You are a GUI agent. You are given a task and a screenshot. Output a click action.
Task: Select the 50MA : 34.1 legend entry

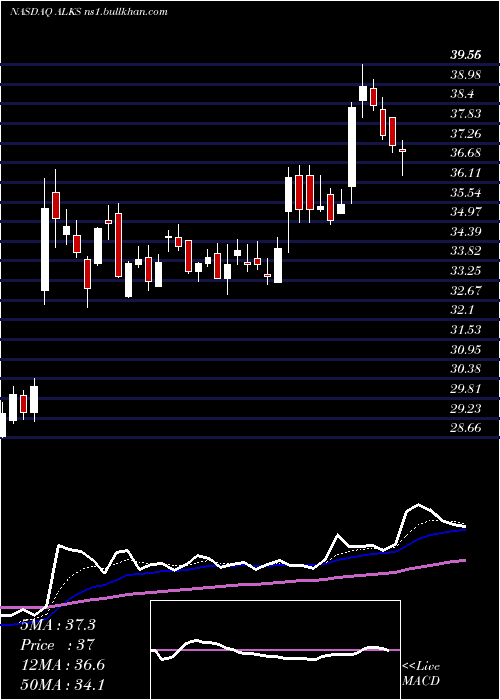pos(63,684)
